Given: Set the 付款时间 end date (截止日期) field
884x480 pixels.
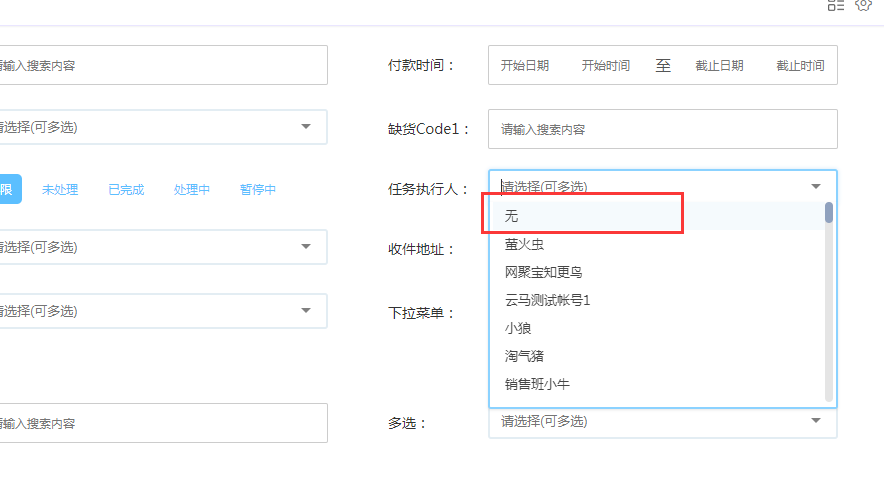Looking at the screenshot, I should (x=719, y=66).
